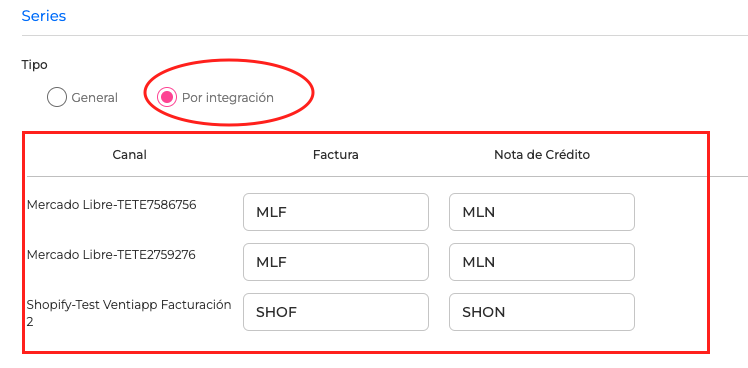
Task: Click the SHOF Factura input field
Action: click(336, 312)
